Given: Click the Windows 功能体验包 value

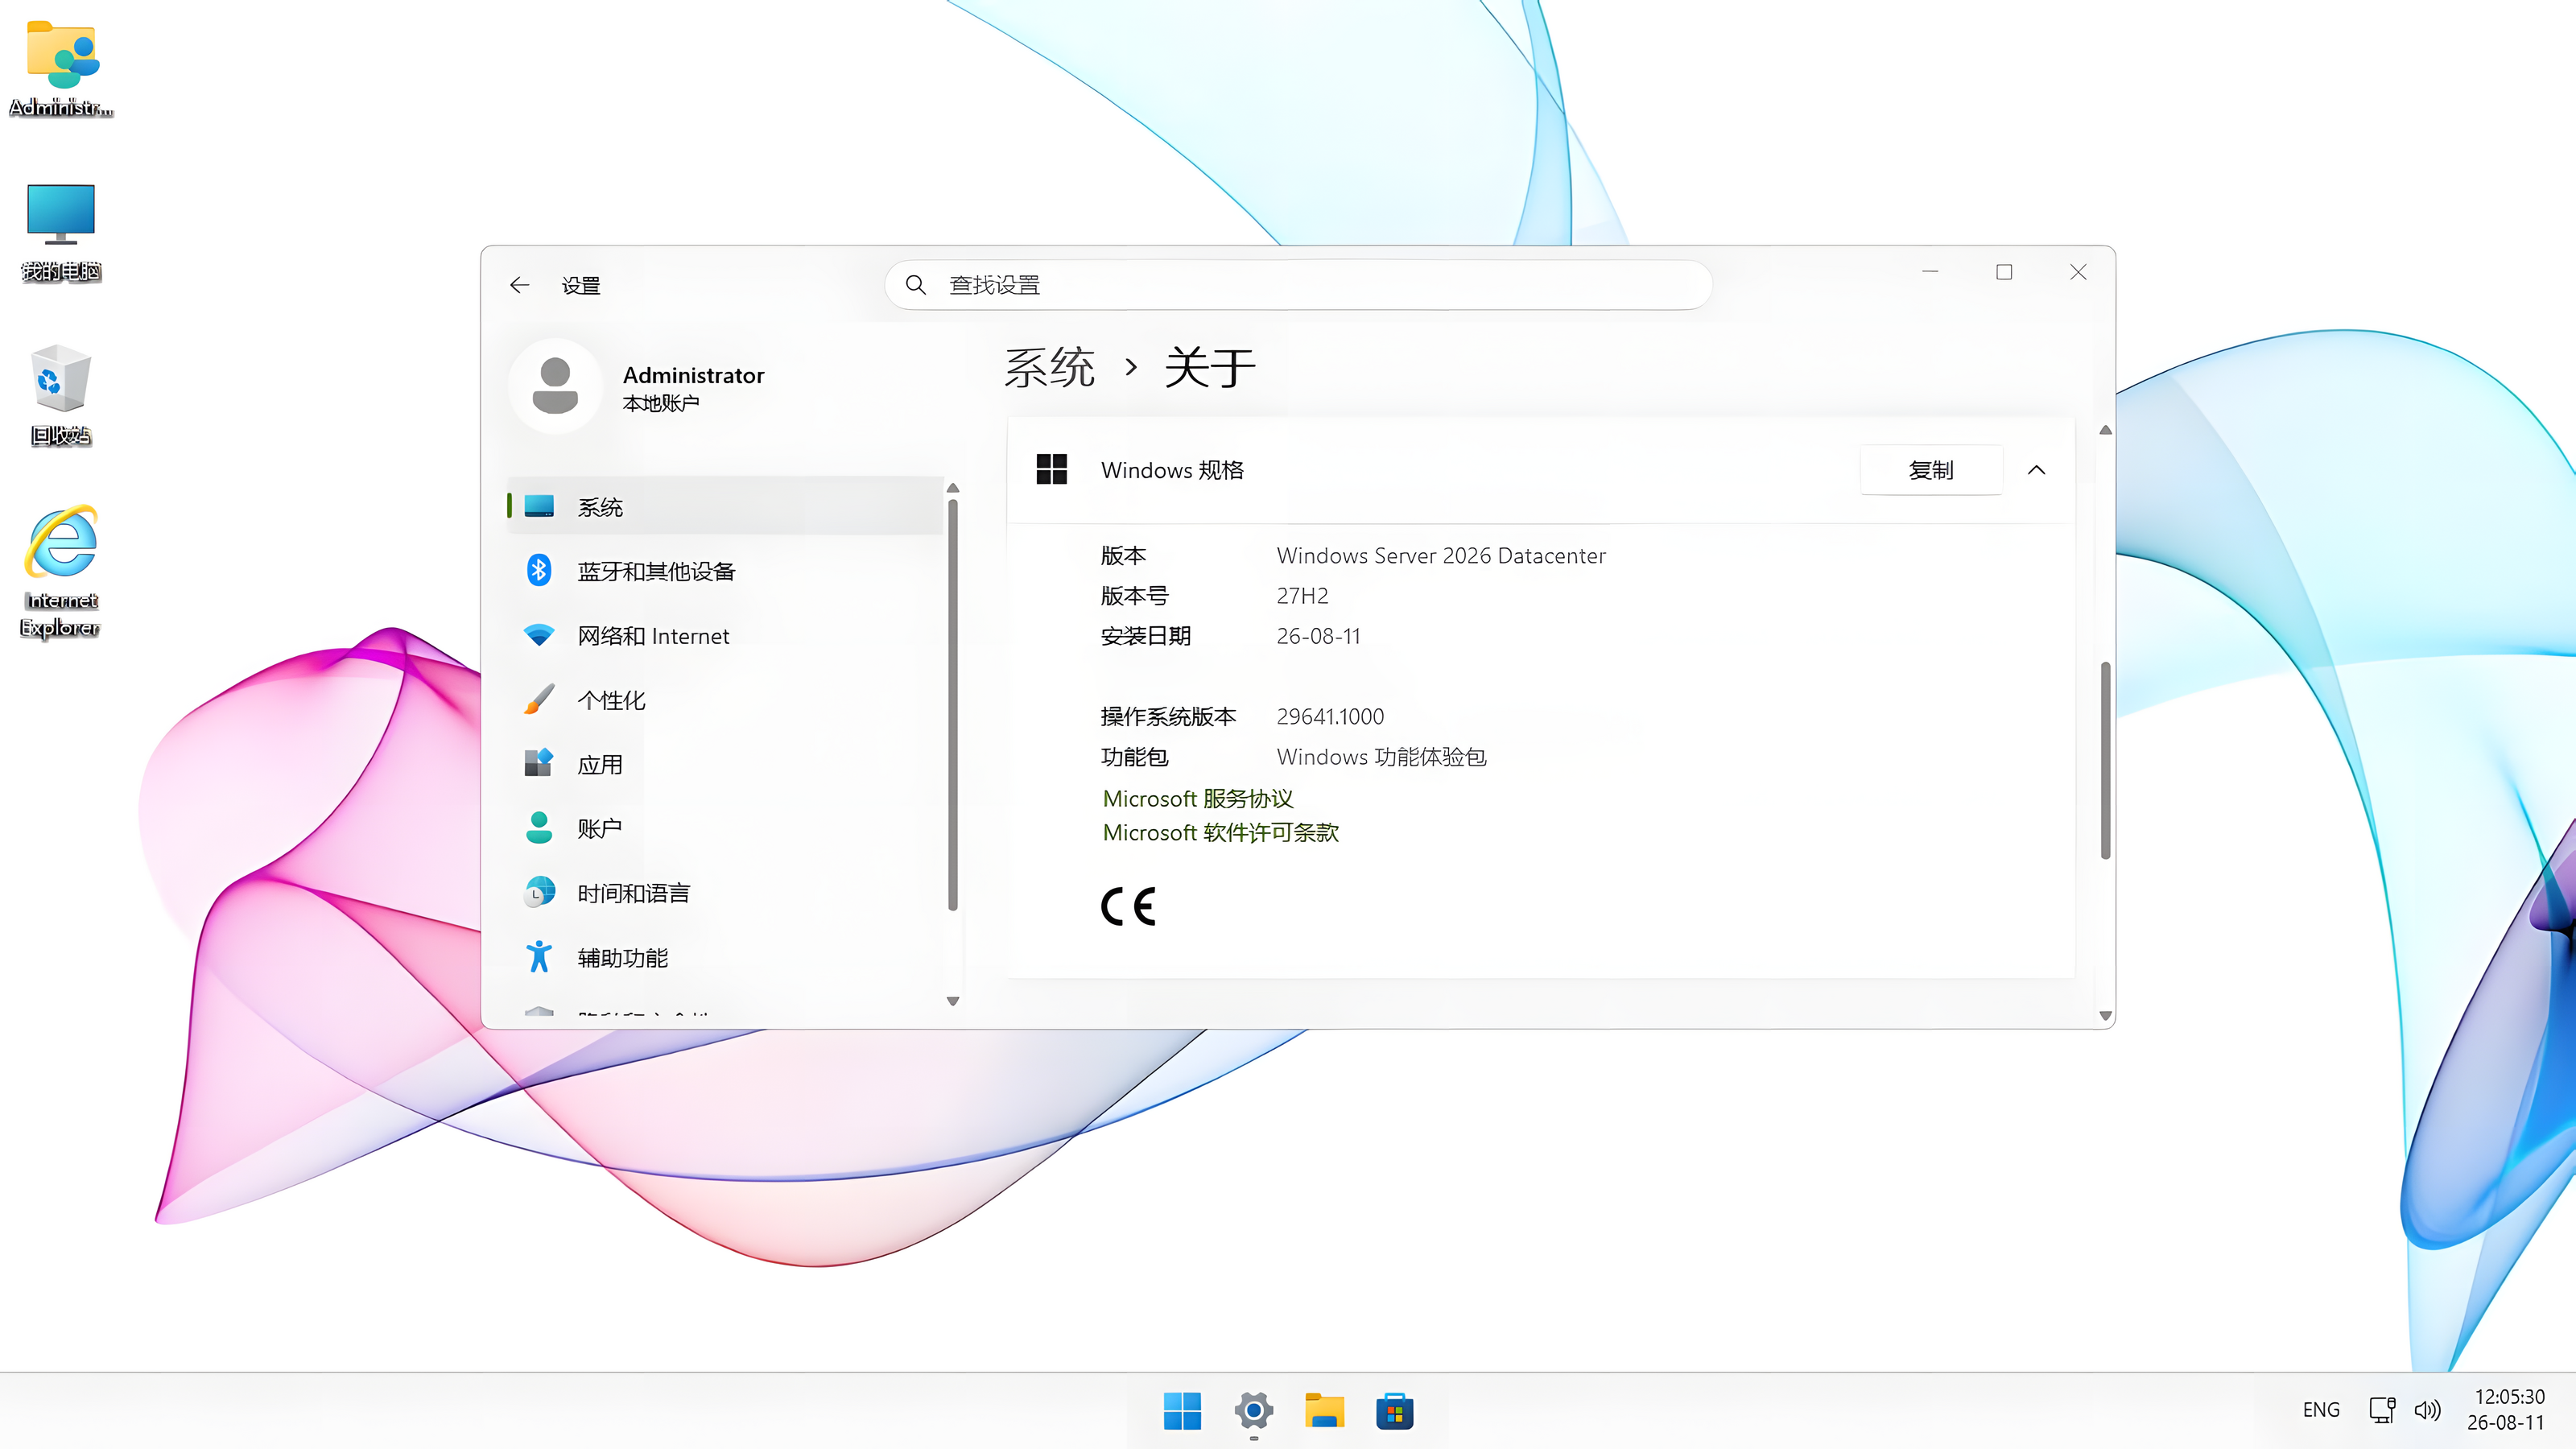Looking at the screenshot, I should tap(1381, 756).
